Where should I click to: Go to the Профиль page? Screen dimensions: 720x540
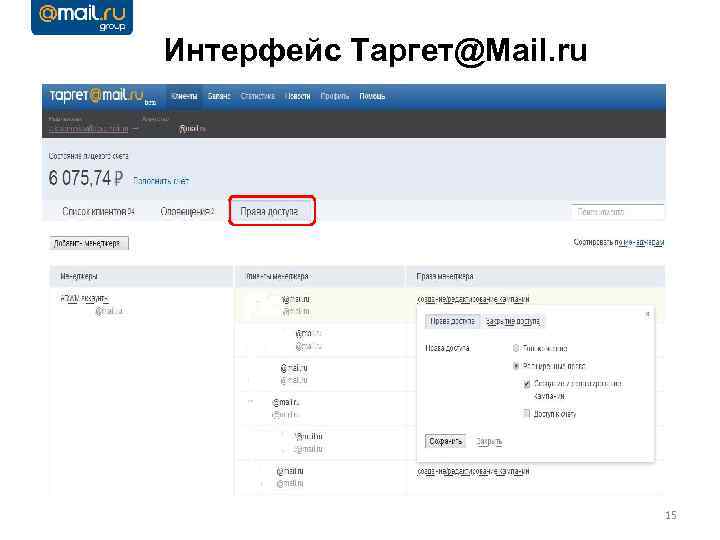(x=335, y=96)
